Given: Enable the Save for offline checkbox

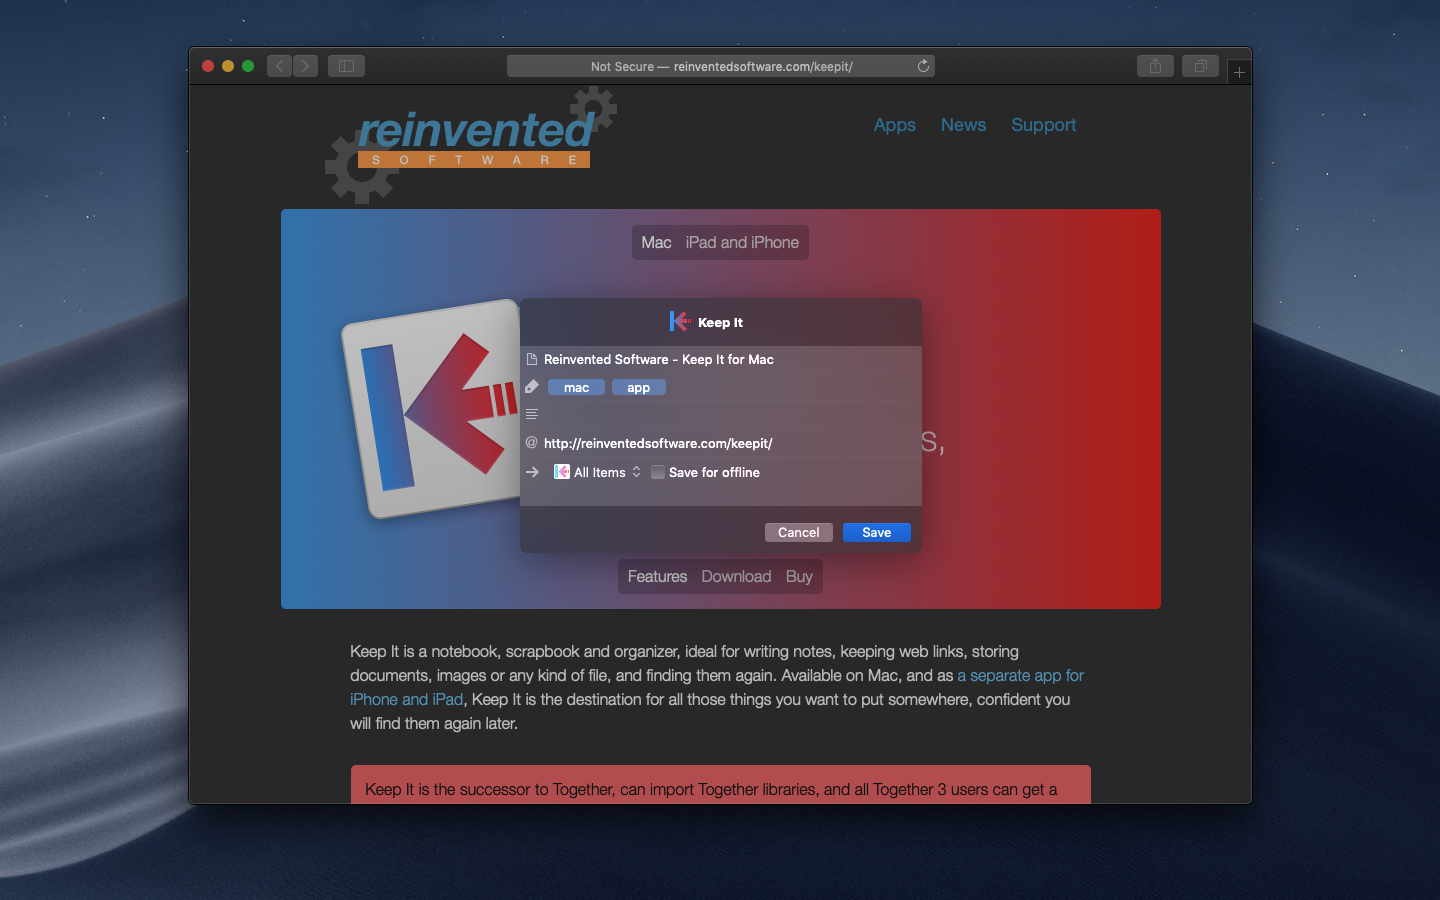Looking at the screenshot, I should (658, 472).
